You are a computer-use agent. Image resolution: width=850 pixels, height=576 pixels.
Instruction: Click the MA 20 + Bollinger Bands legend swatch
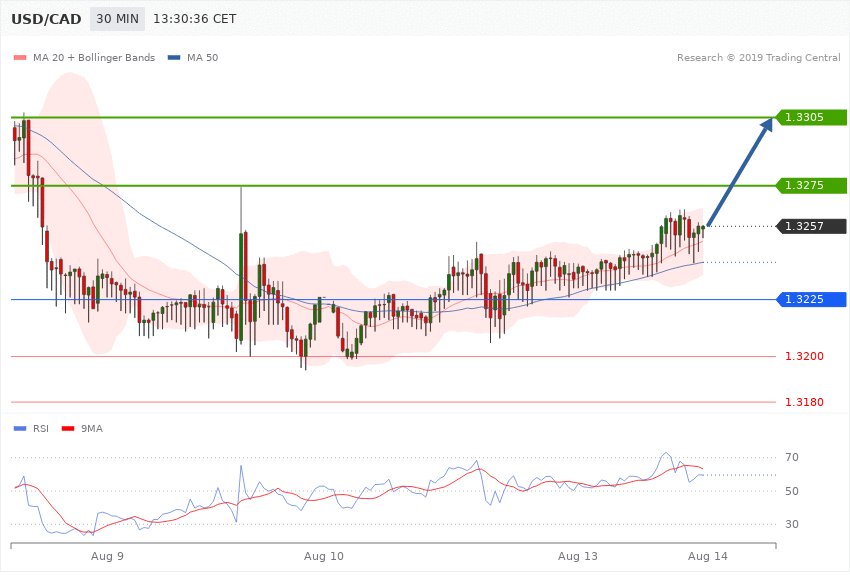pos(20,57)
